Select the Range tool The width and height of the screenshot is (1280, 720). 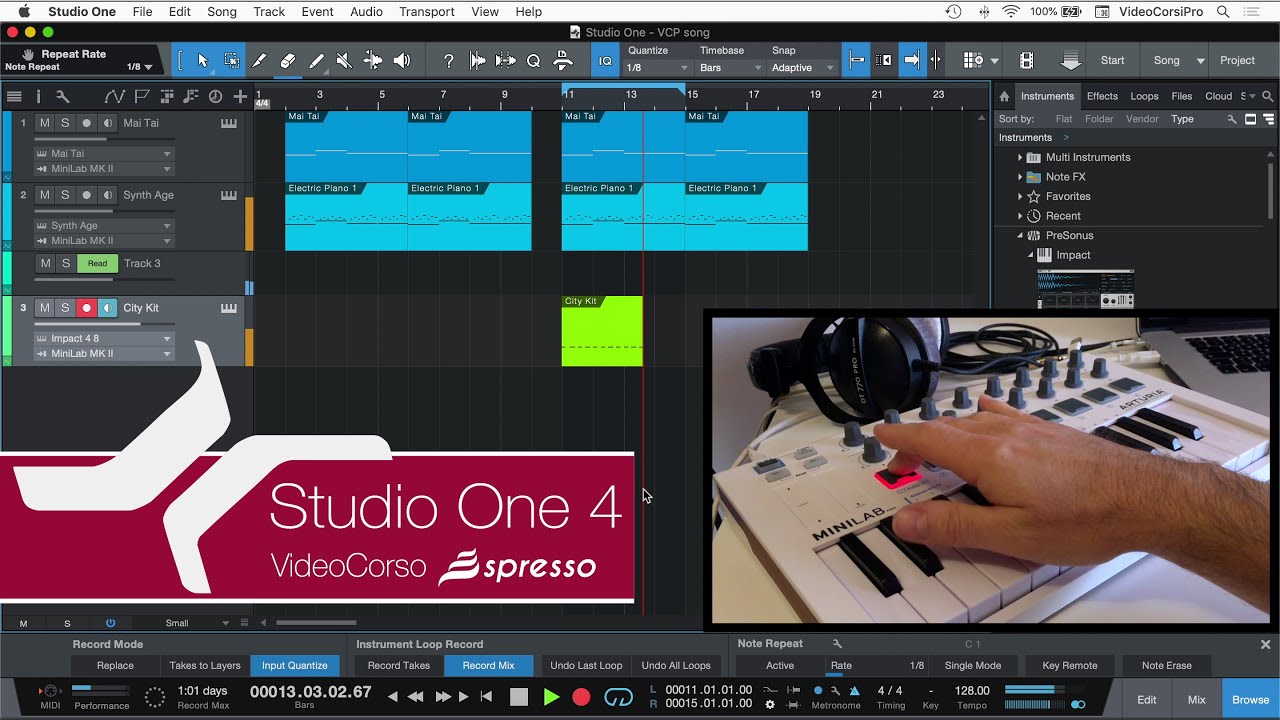pyautogui.click(x=231, y=61)
